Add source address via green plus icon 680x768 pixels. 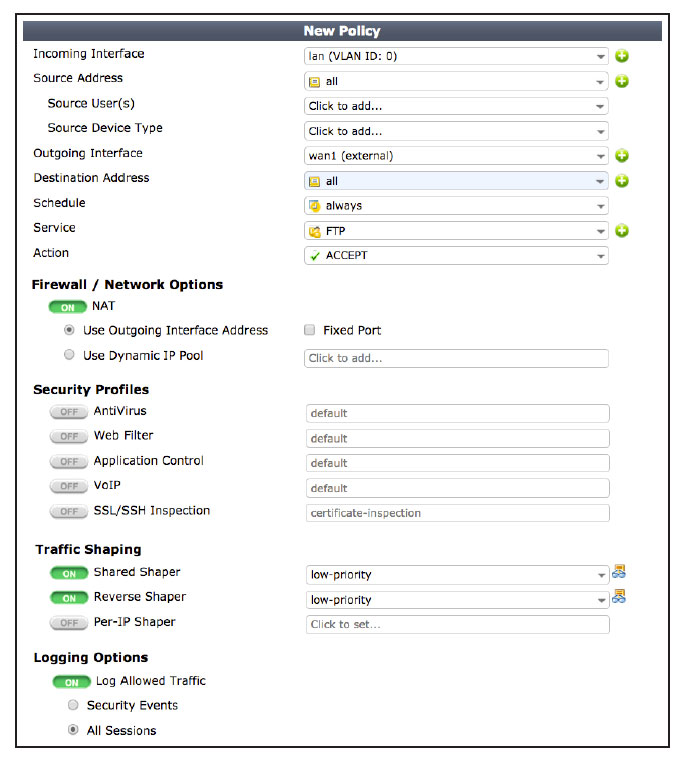coord(622,81)
